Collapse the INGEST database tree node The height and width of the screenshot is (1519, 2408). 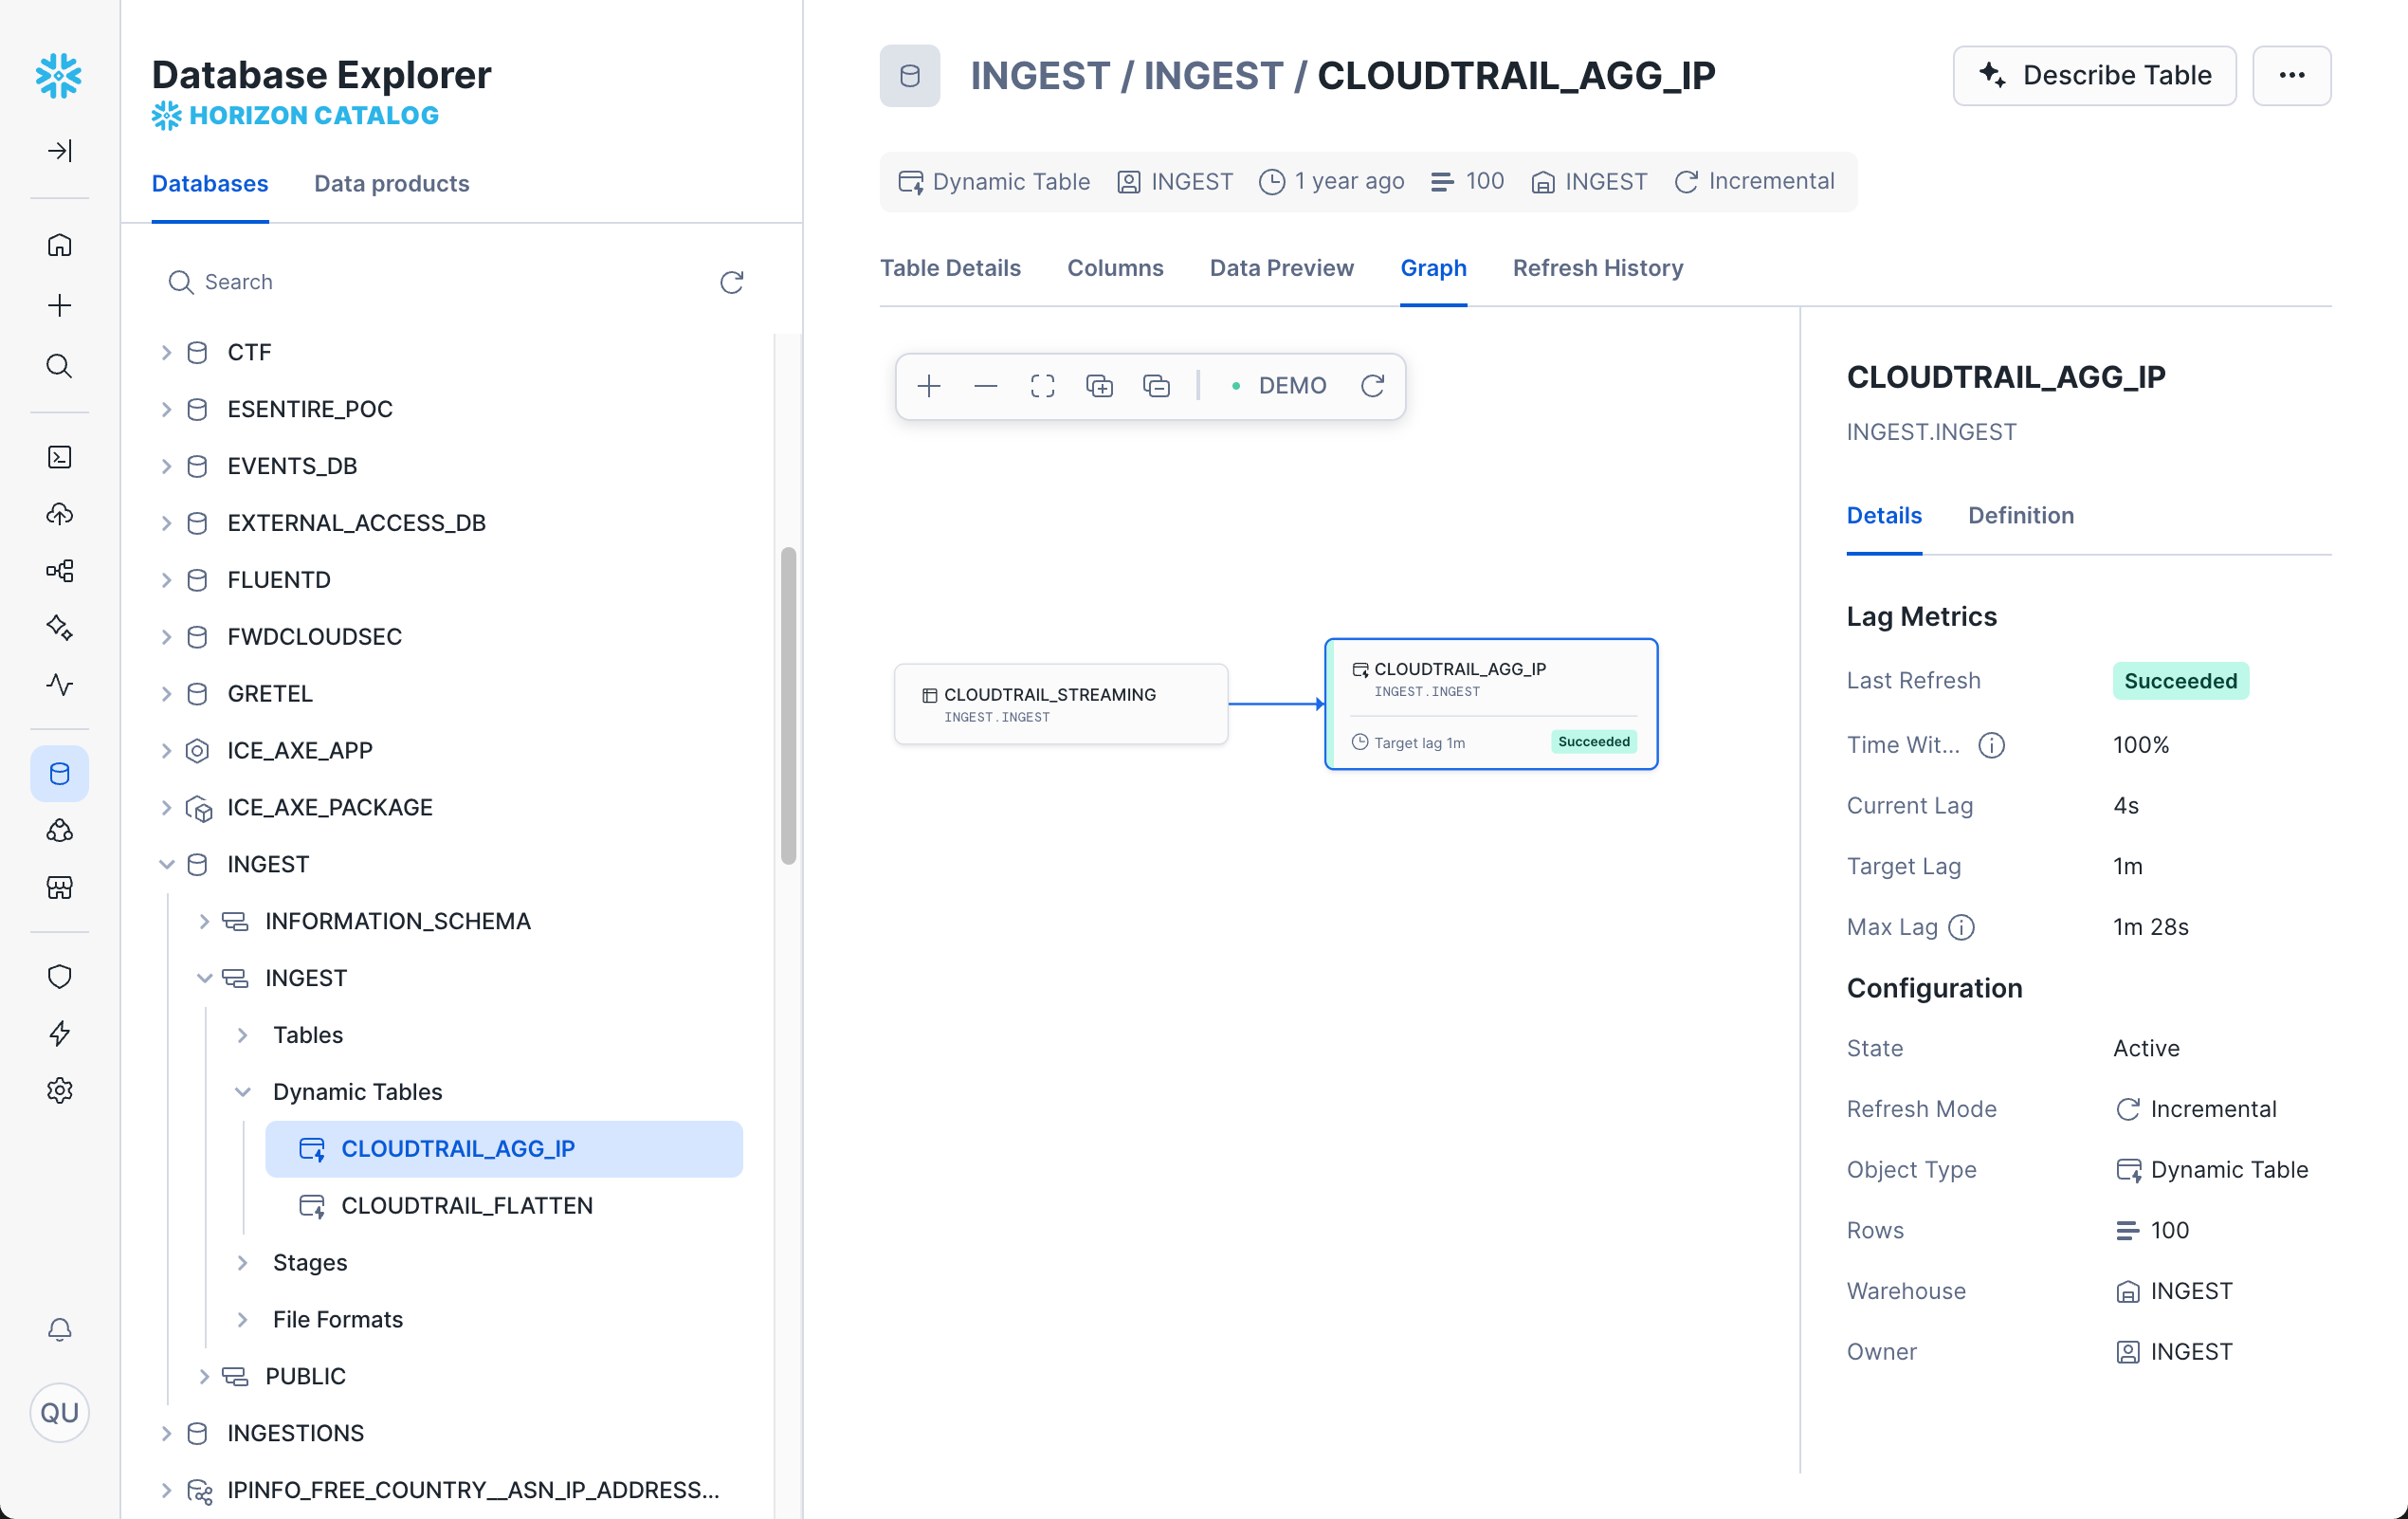(x=166, y=864)
